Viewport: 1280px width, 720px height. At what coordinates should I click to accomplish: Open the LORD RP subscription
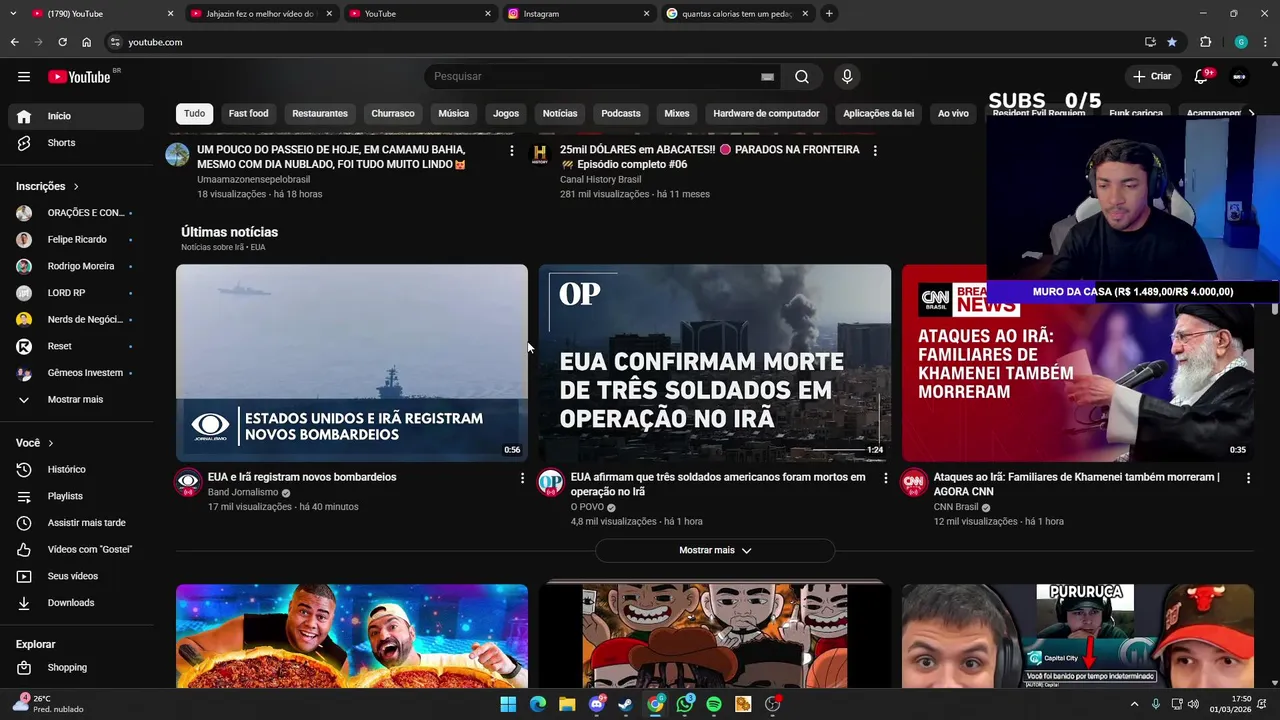(76, 293)
